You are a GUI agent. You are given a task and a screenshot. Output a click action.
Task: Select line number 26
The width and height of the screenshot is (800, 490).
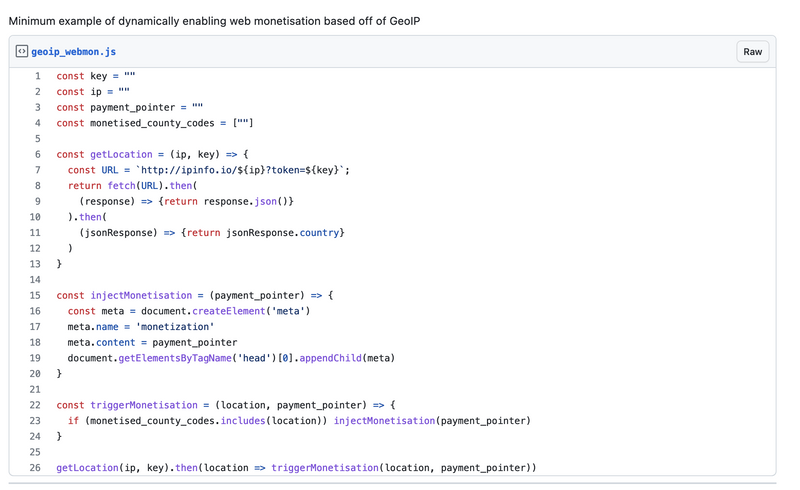(35, 468)
